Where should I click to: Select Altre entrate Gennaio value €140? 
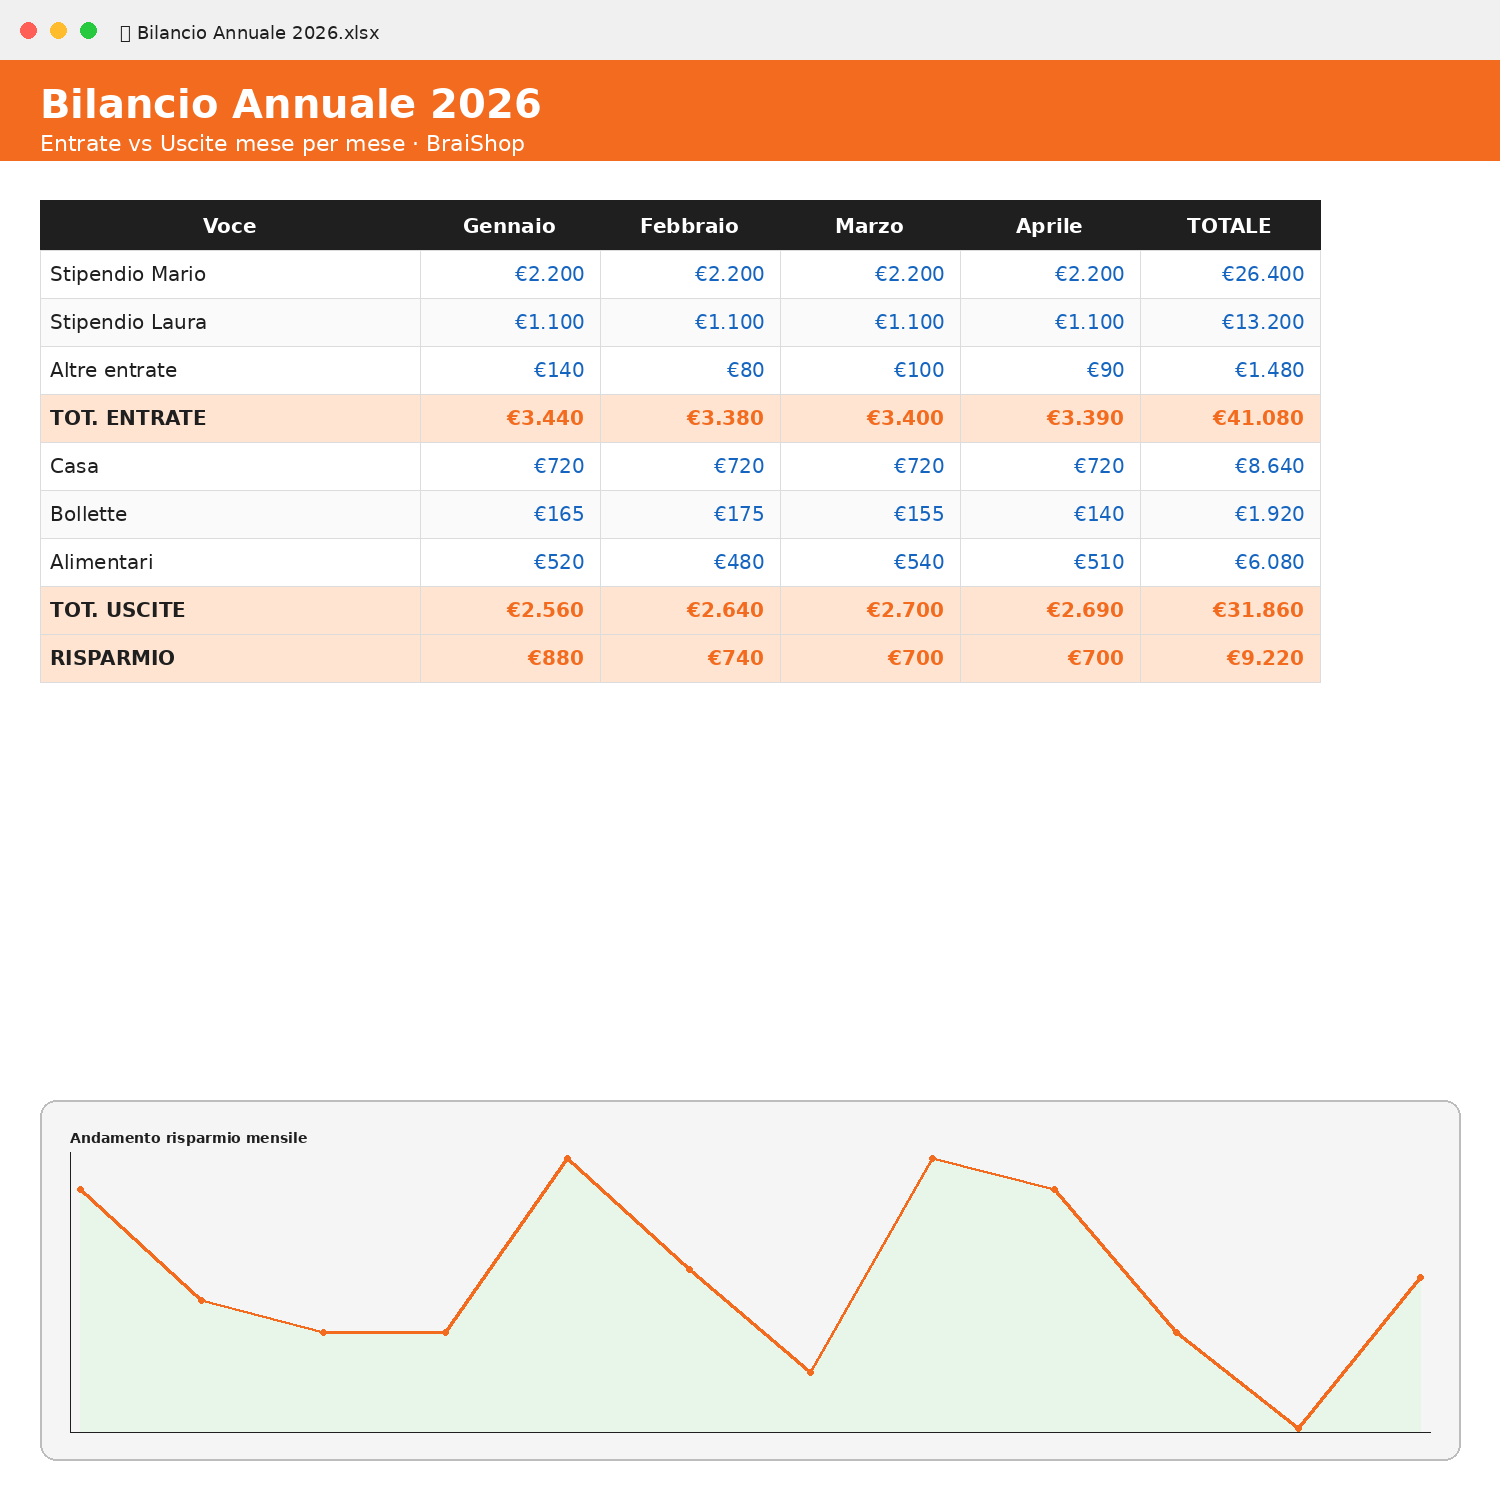[x=510, y=370]
